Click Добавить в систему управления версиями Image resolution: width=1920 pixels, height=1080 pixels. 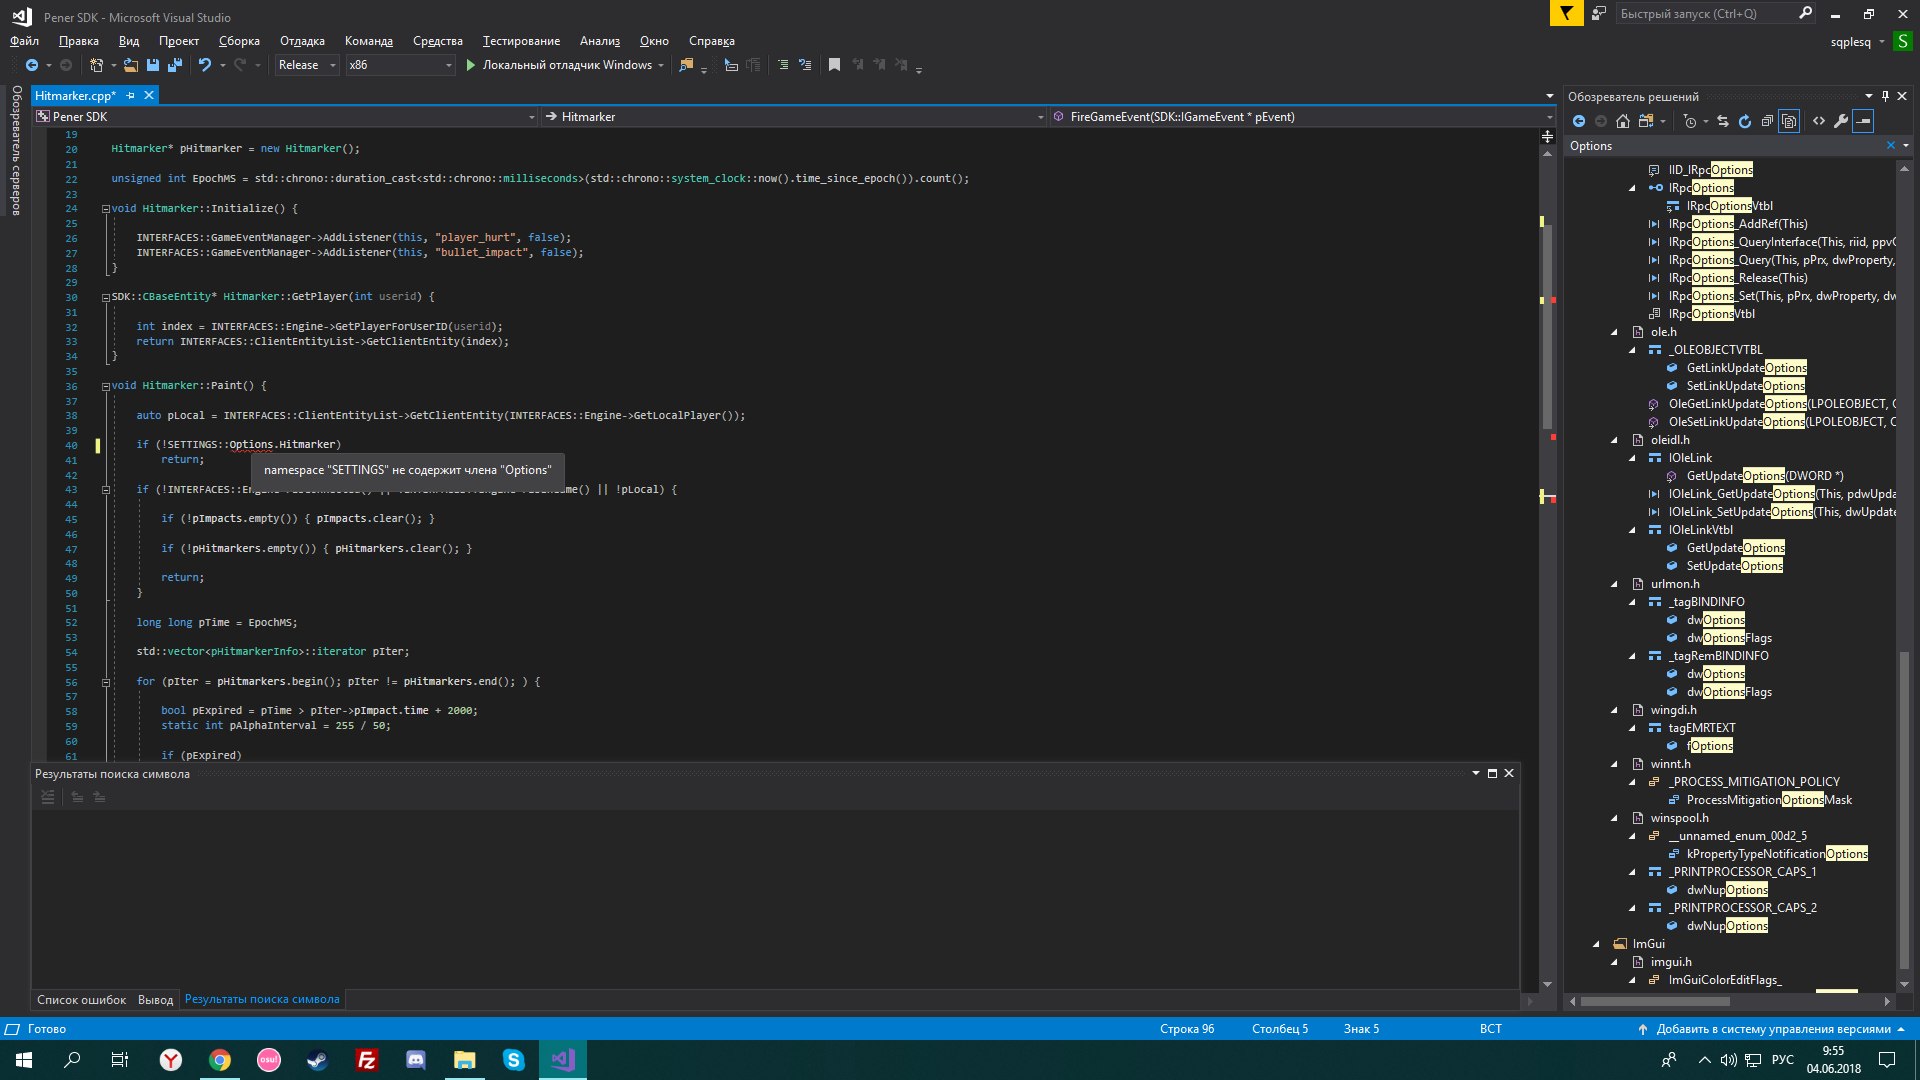[1772, 1029]
